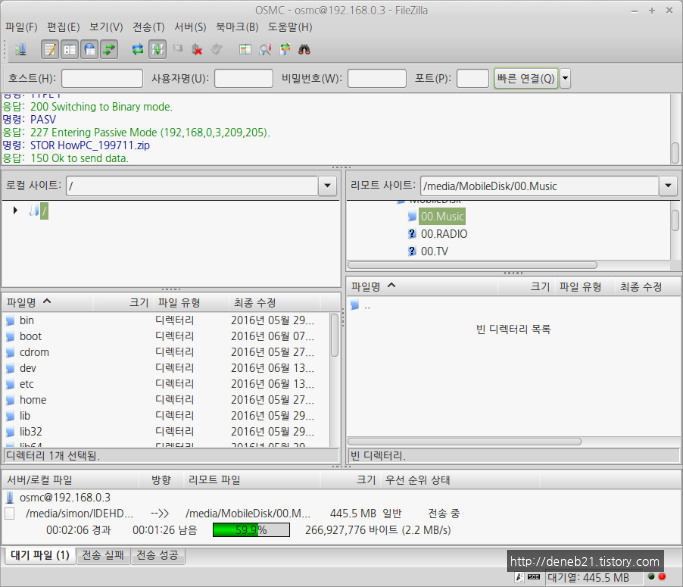Screen dimensions: 683x587
Task: Open the 로컬 사이트 path dropdown
Action: pos(327,186)
